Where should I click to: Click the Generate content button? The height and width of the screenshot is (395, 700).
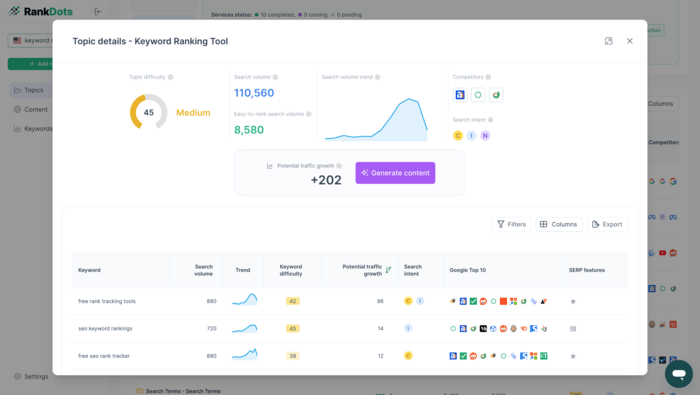[x=395, y=173]
